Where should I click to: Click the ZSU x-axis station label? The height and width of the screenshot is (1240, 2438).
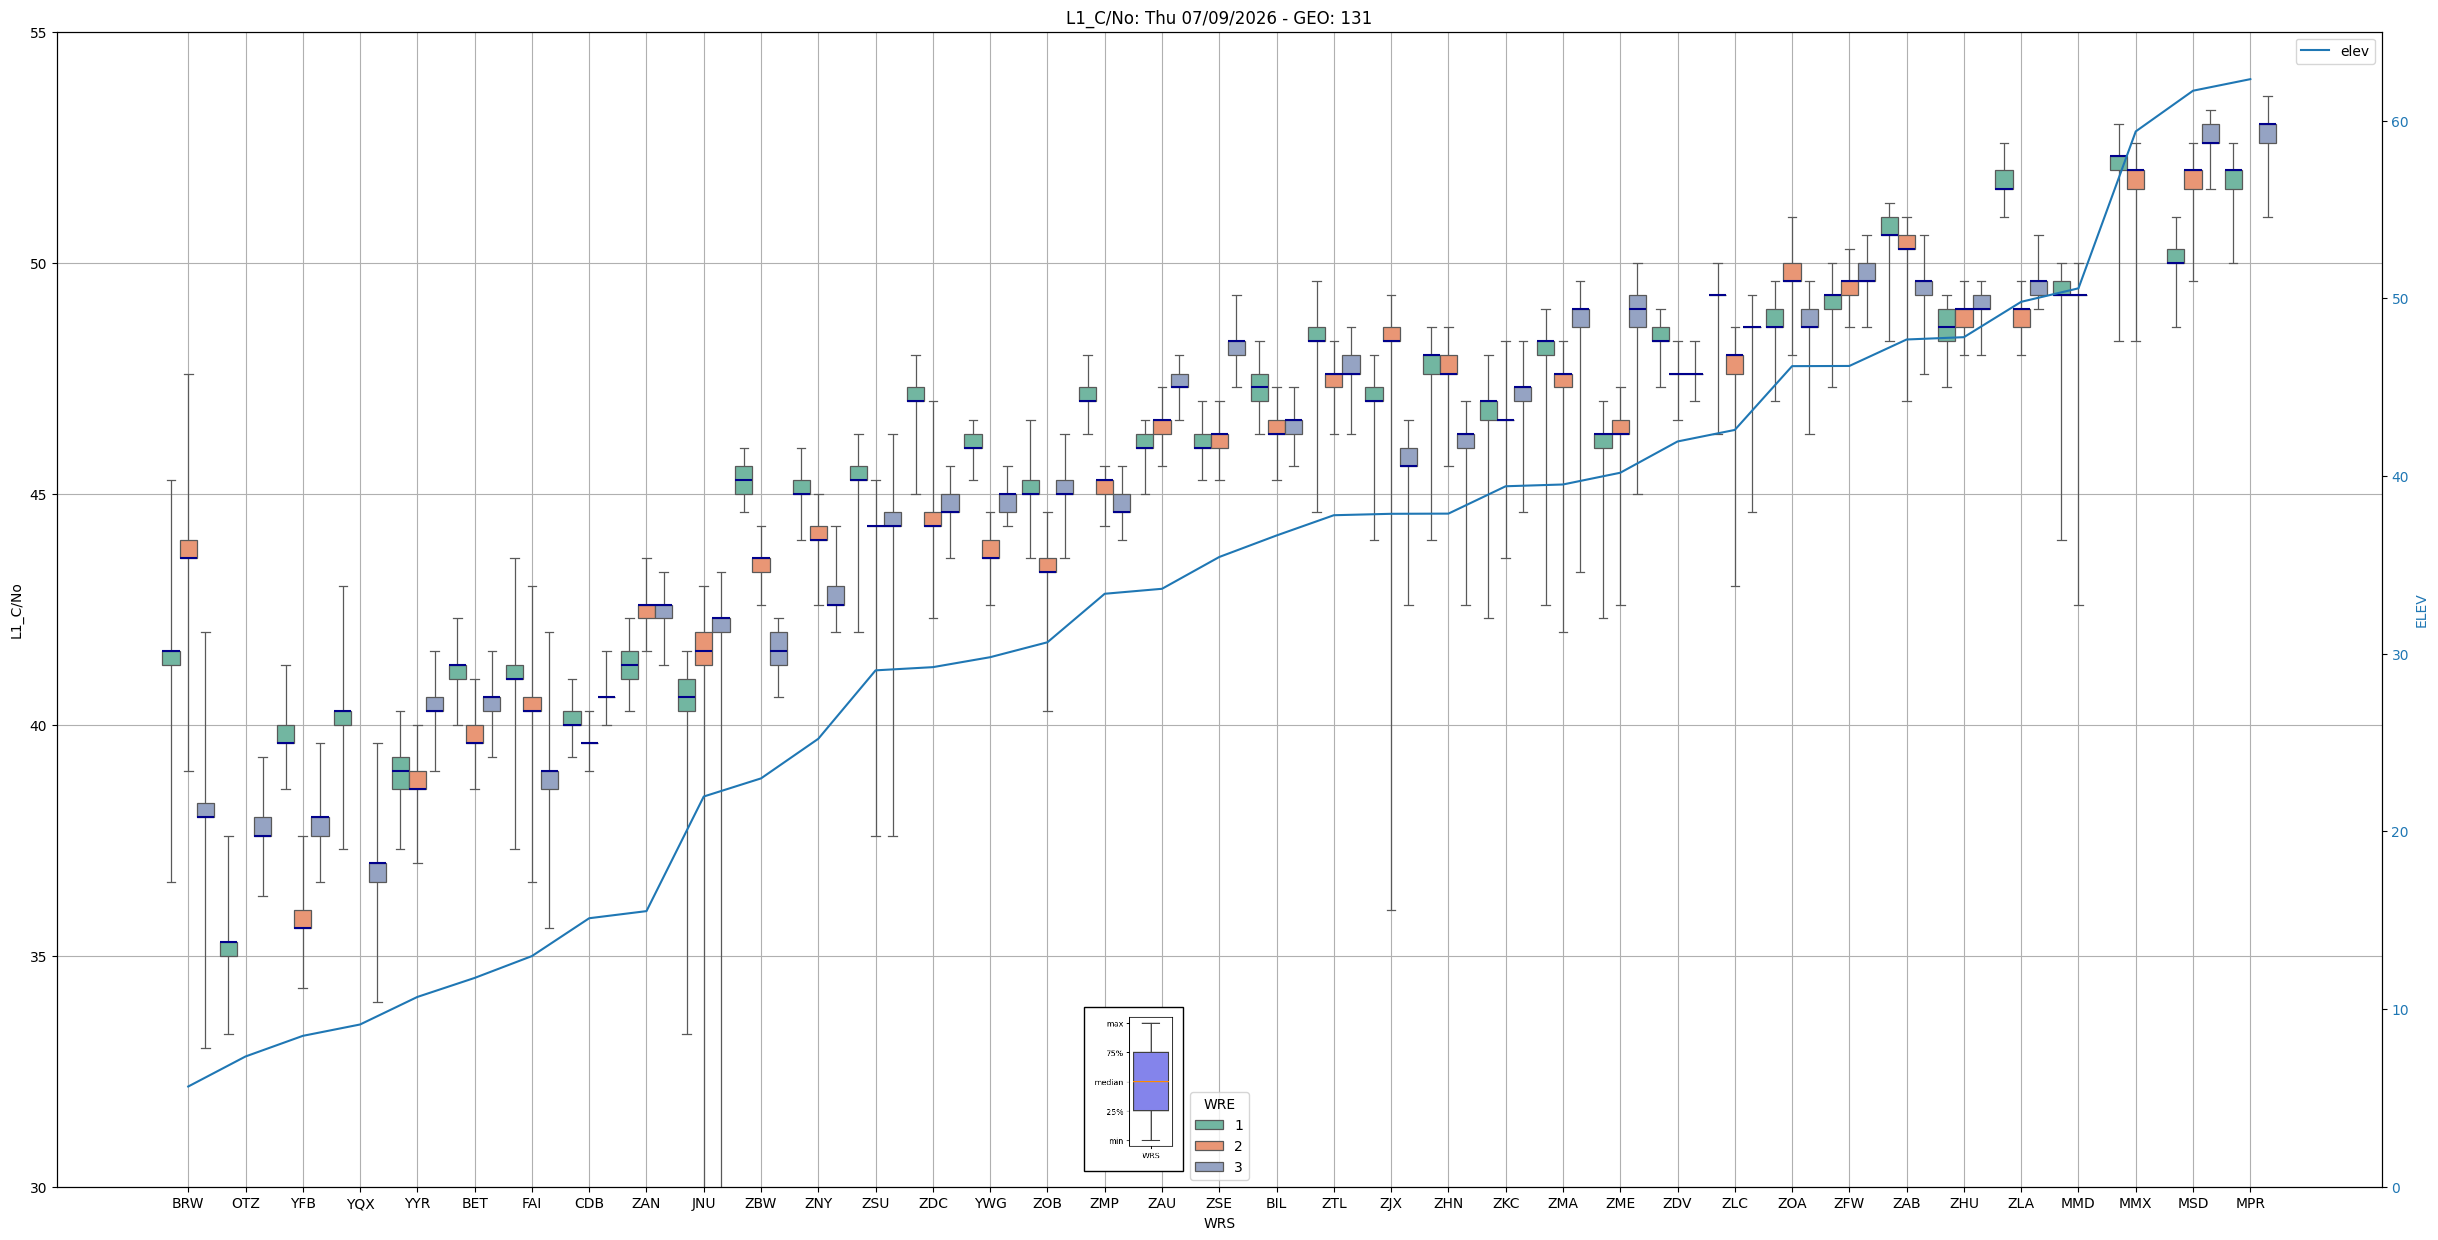[x=875, y=1203]
